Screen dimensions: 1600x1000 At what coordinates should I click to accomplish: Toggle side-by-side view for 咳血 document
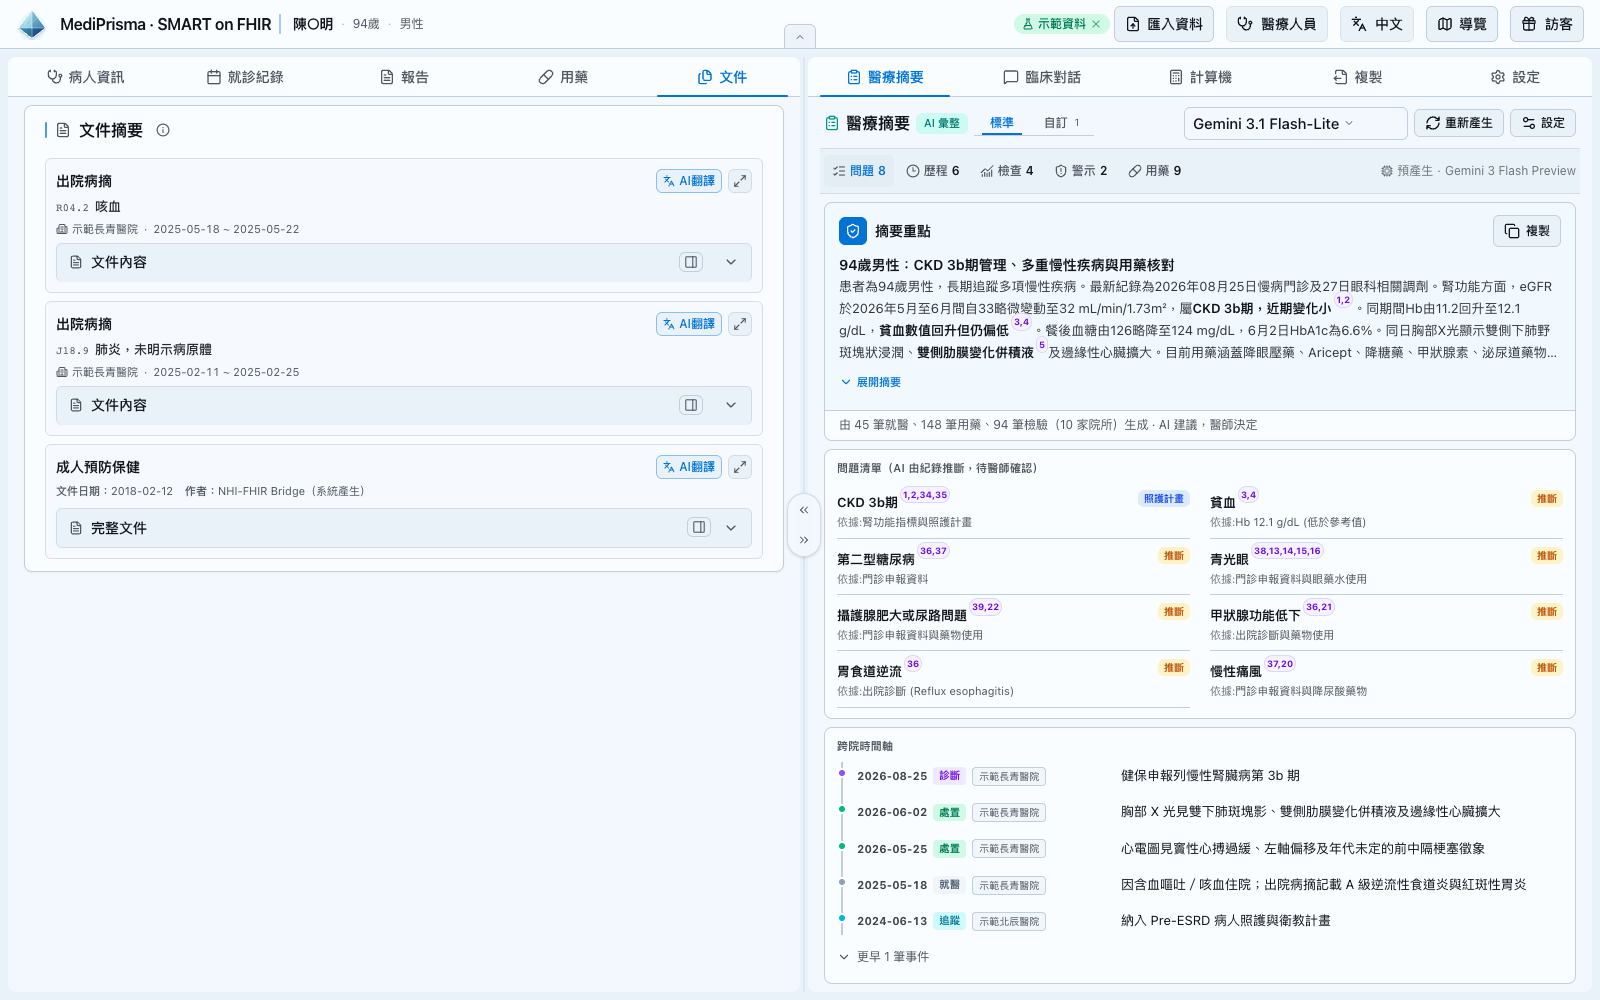pyautogui.click(x=691, y=262)
